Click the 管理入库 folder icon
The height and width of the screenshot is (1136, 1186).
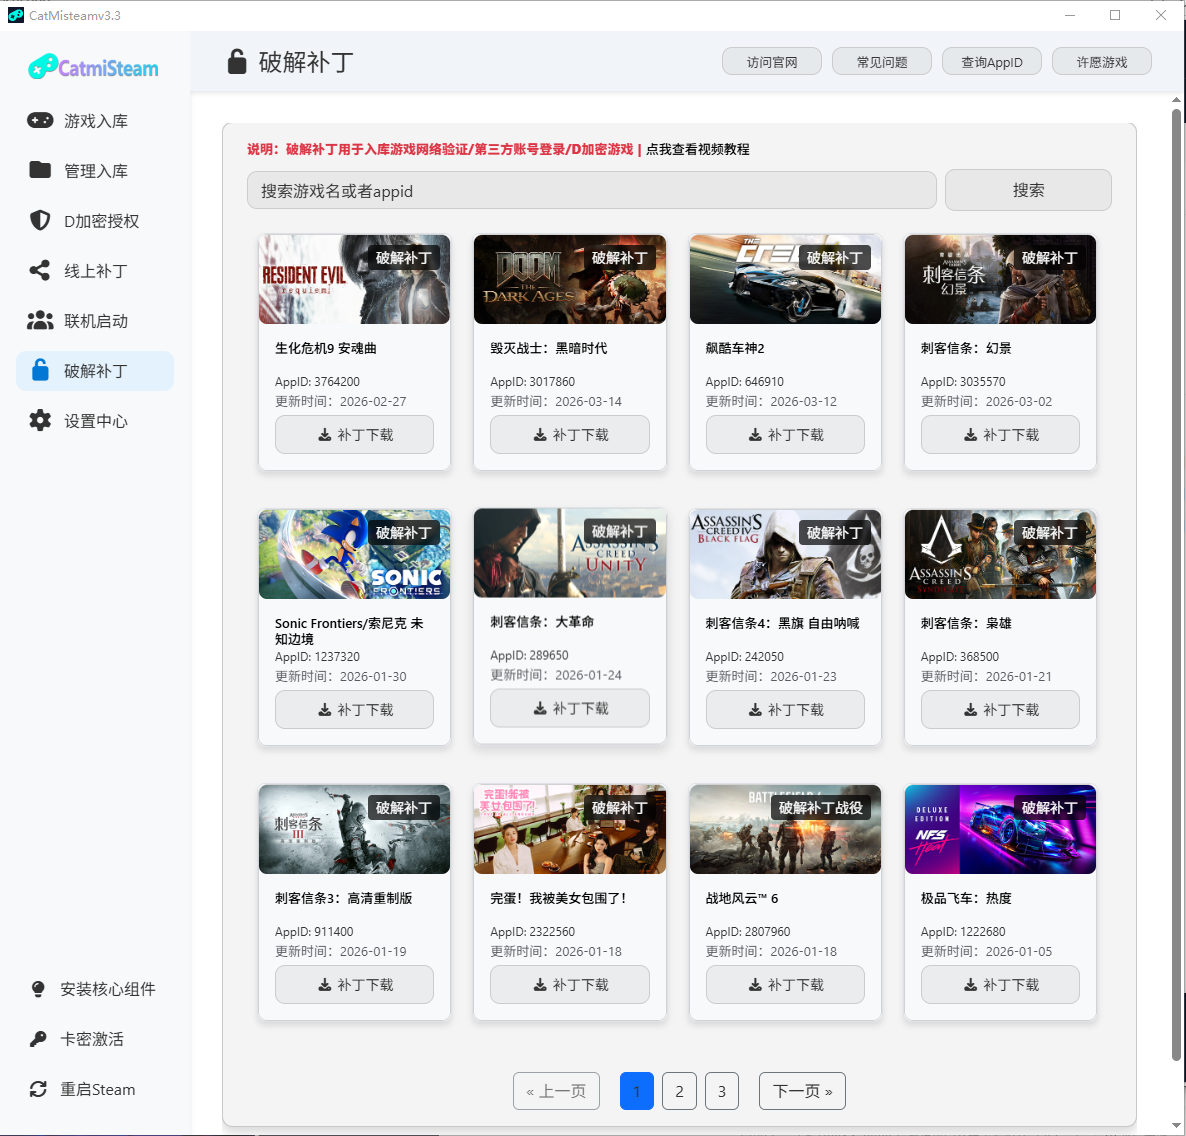point(40,170)
